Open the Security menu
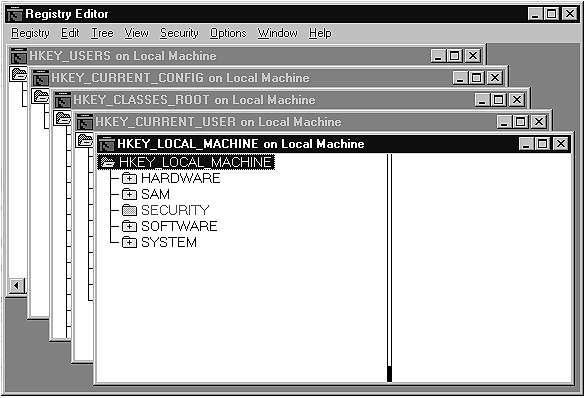Screen dimensions: 586x398 (x=179, y=33)
